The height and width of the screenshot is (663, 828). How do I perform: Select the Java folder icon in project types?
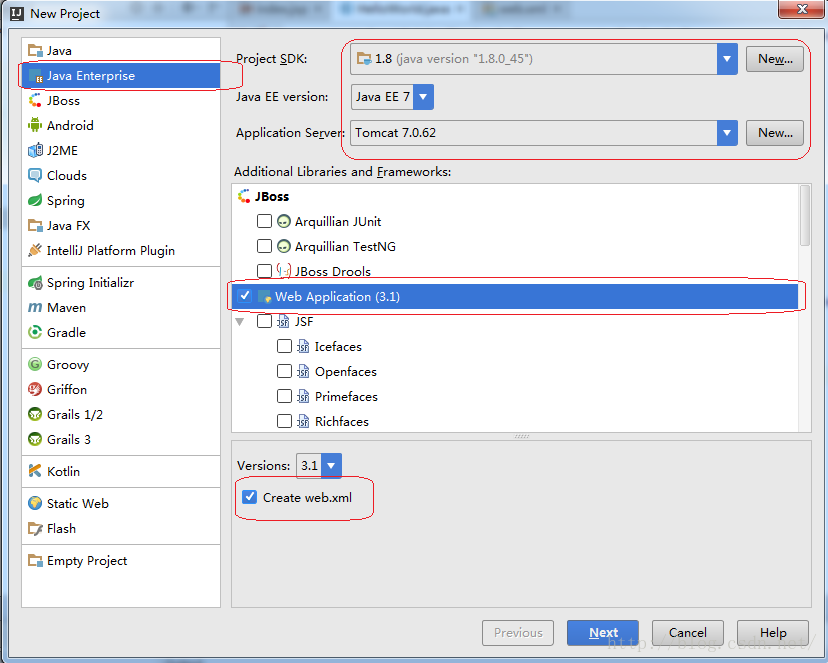35,51
